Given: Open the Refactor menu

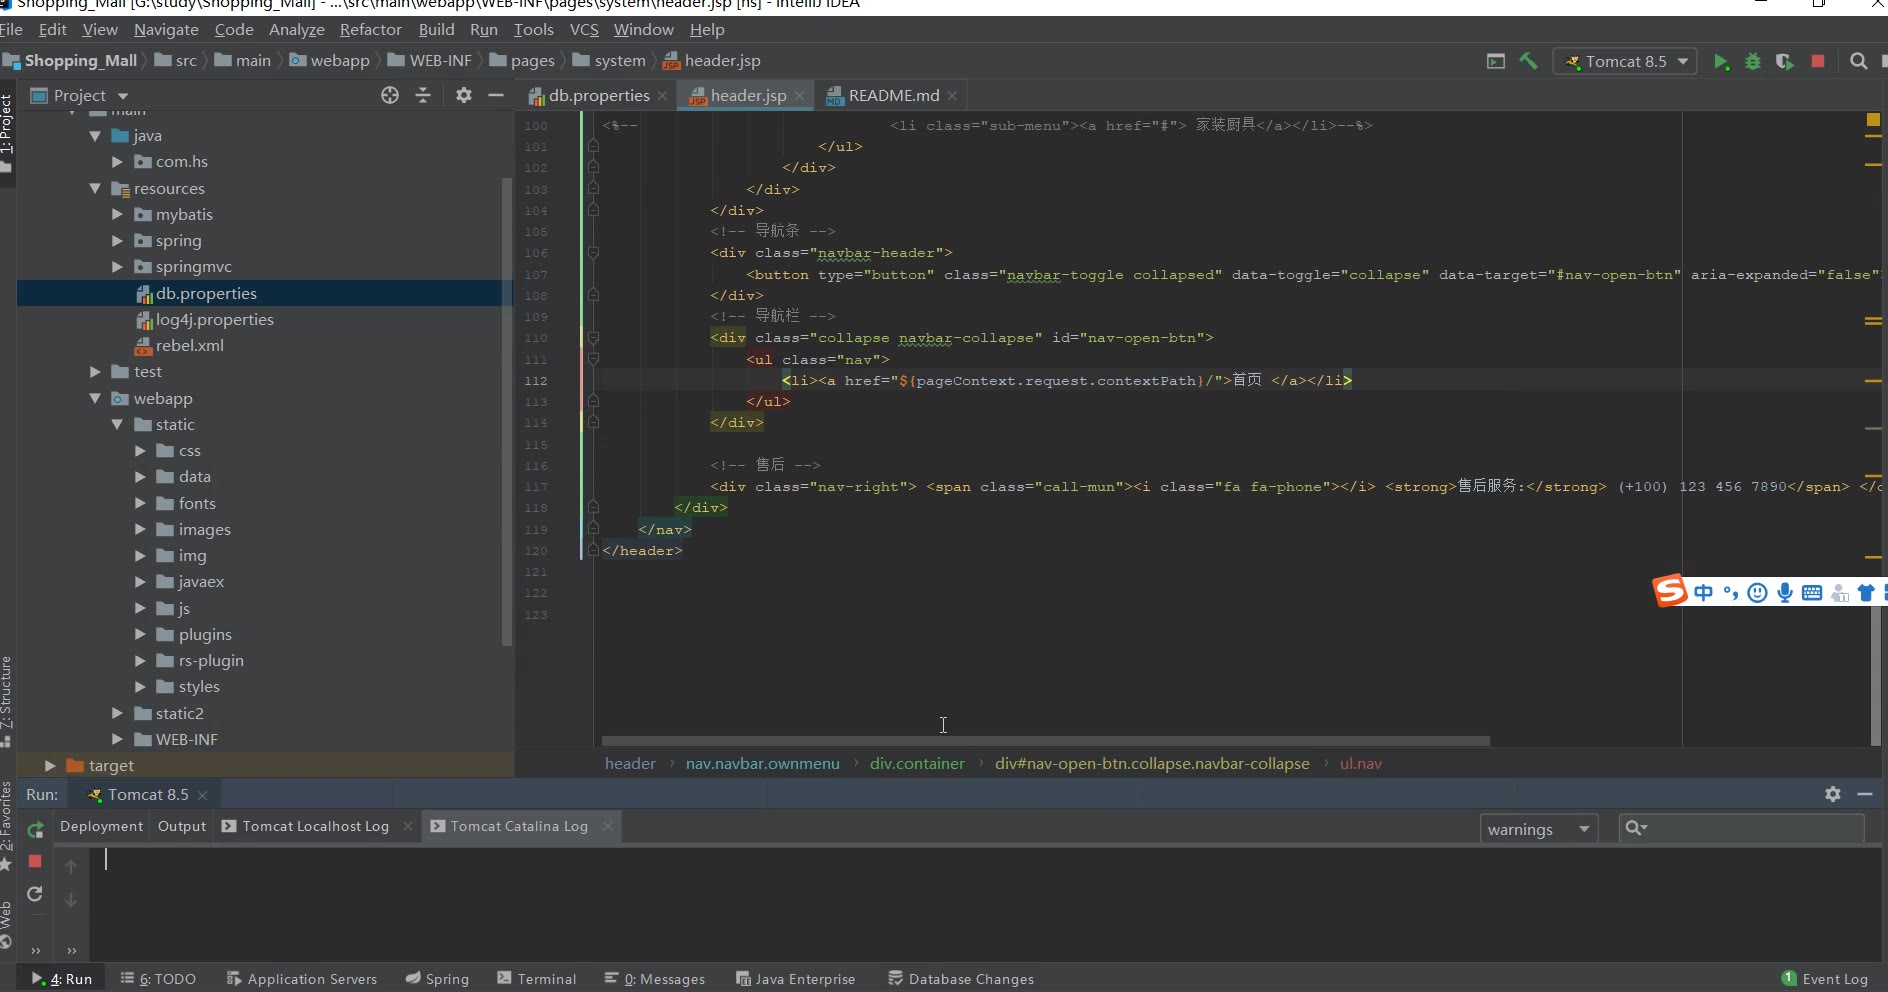Looking at the screenshot, I should point(370,30).
